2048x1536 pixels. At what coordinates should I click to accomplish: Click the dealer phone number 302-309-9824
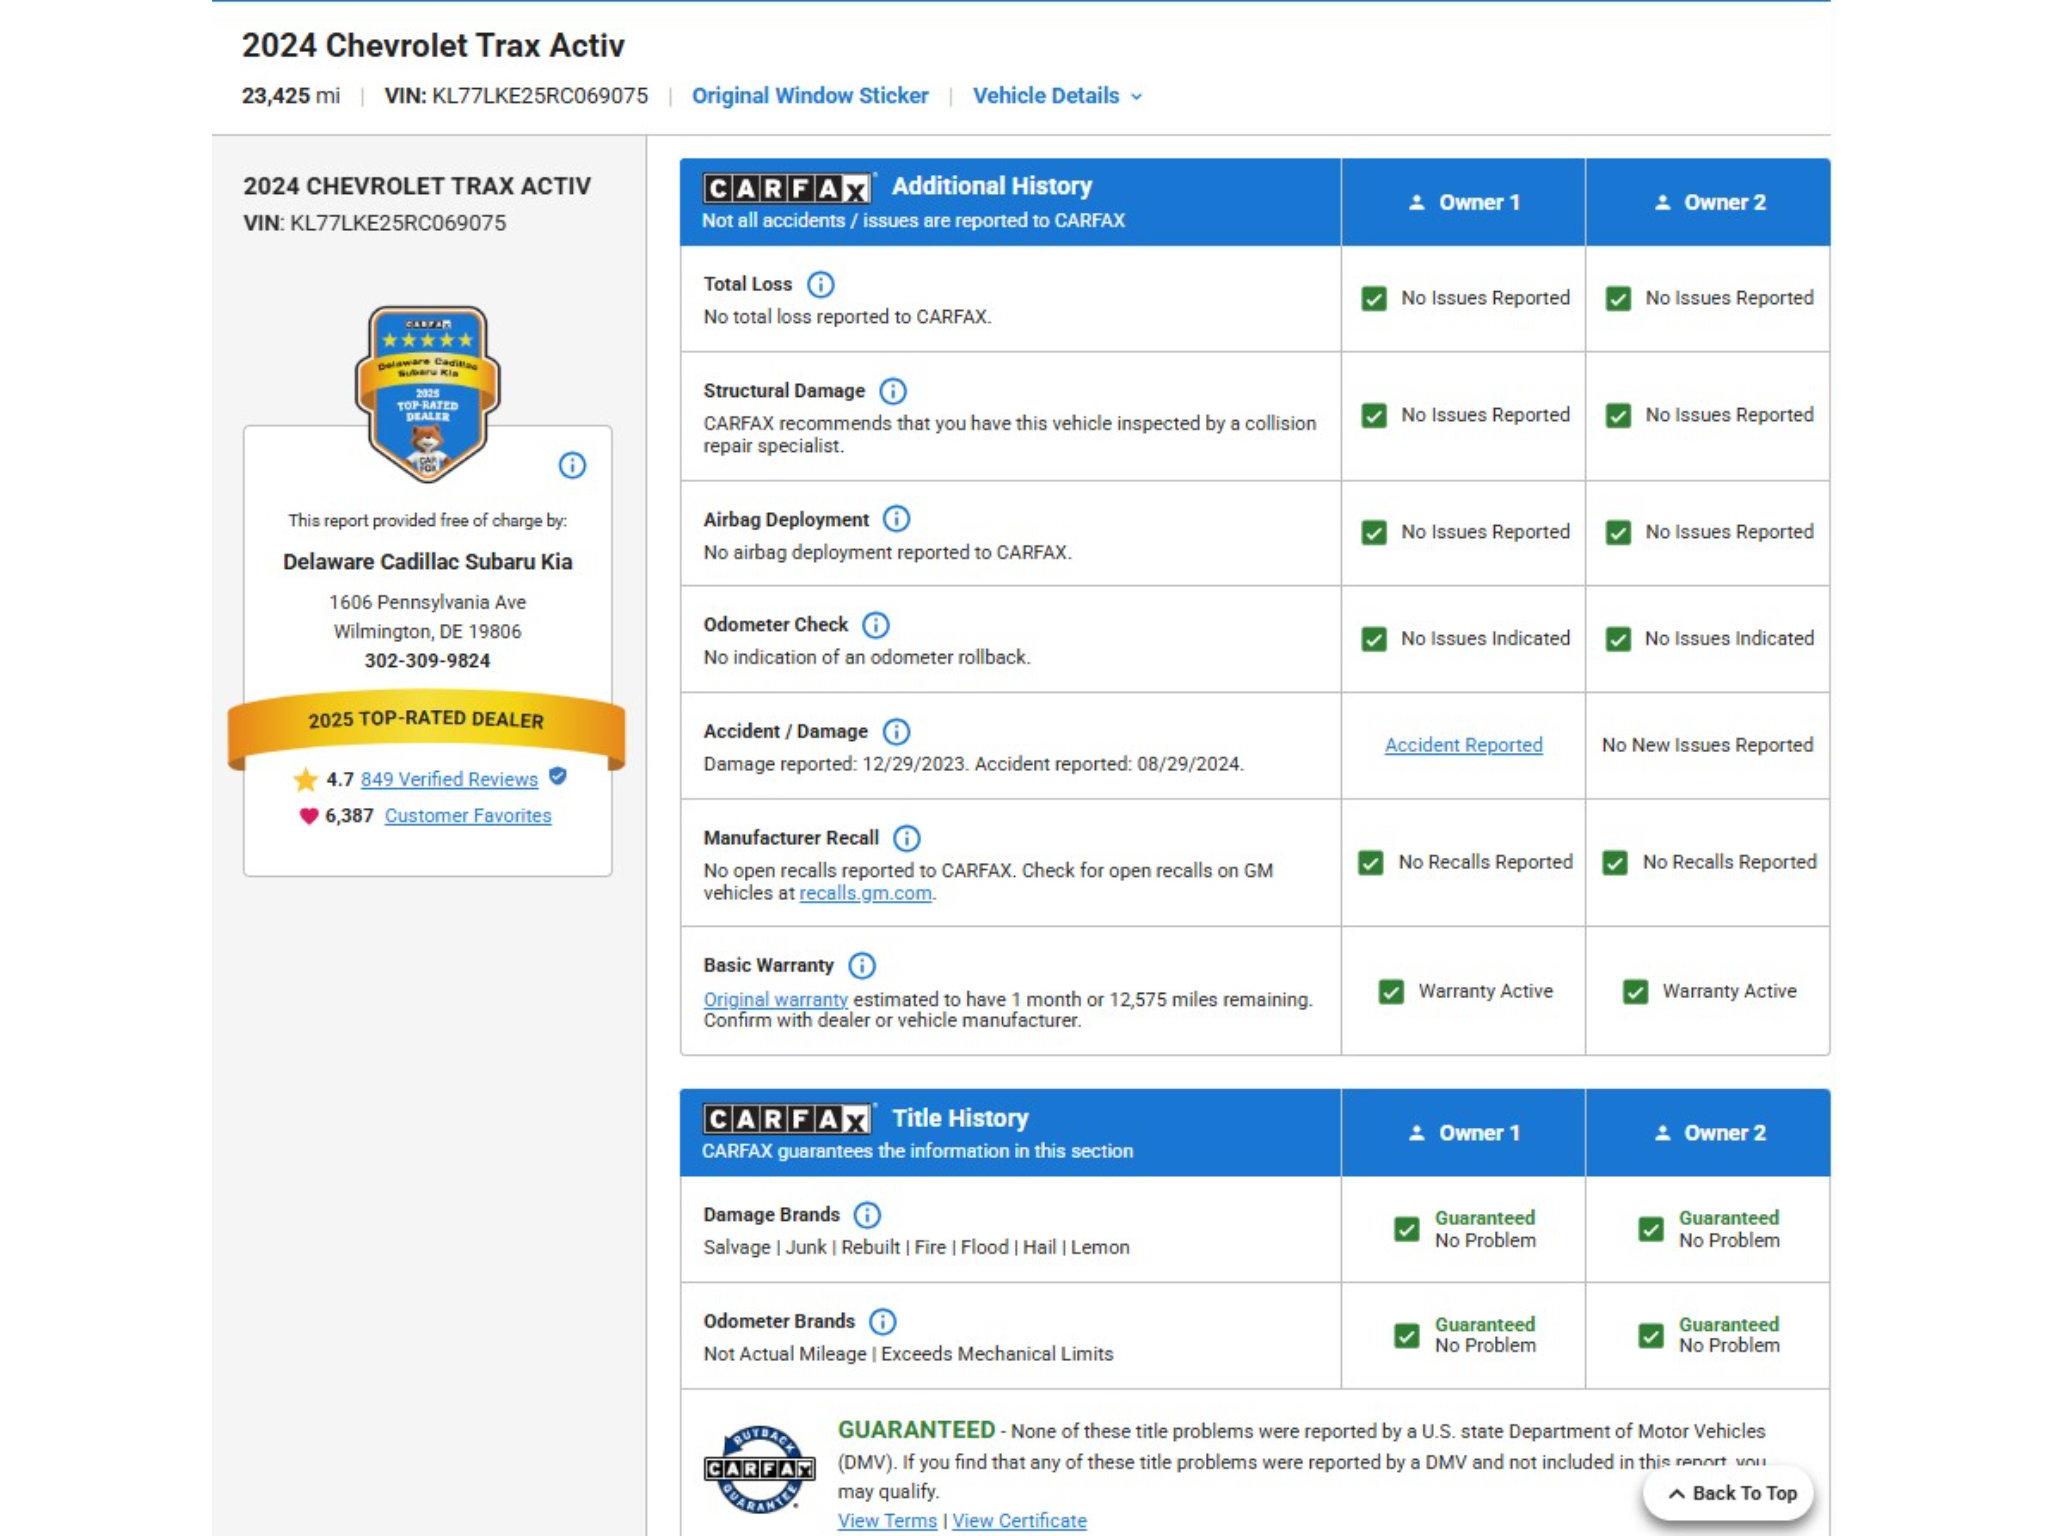(x=427, y=661)
